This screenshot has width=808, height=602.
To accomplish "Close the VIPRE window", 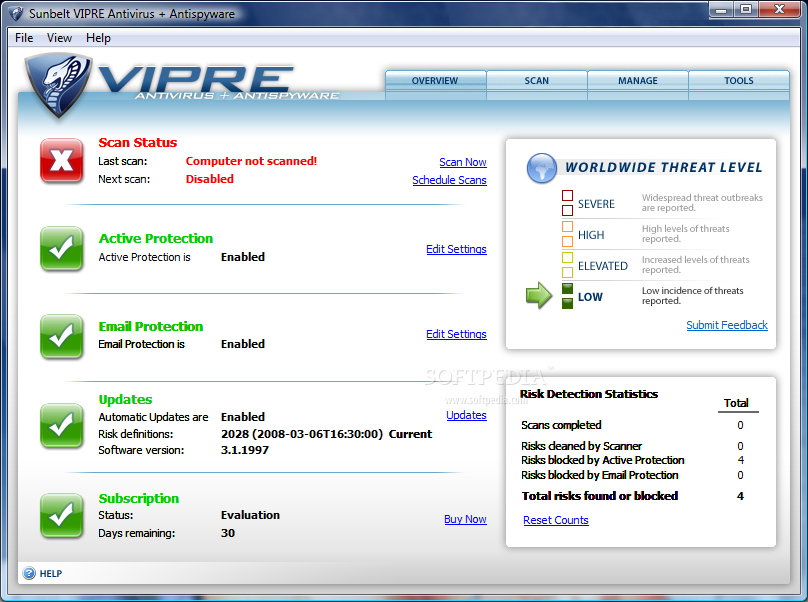I will pyautogui.click(x=780, y=9).
